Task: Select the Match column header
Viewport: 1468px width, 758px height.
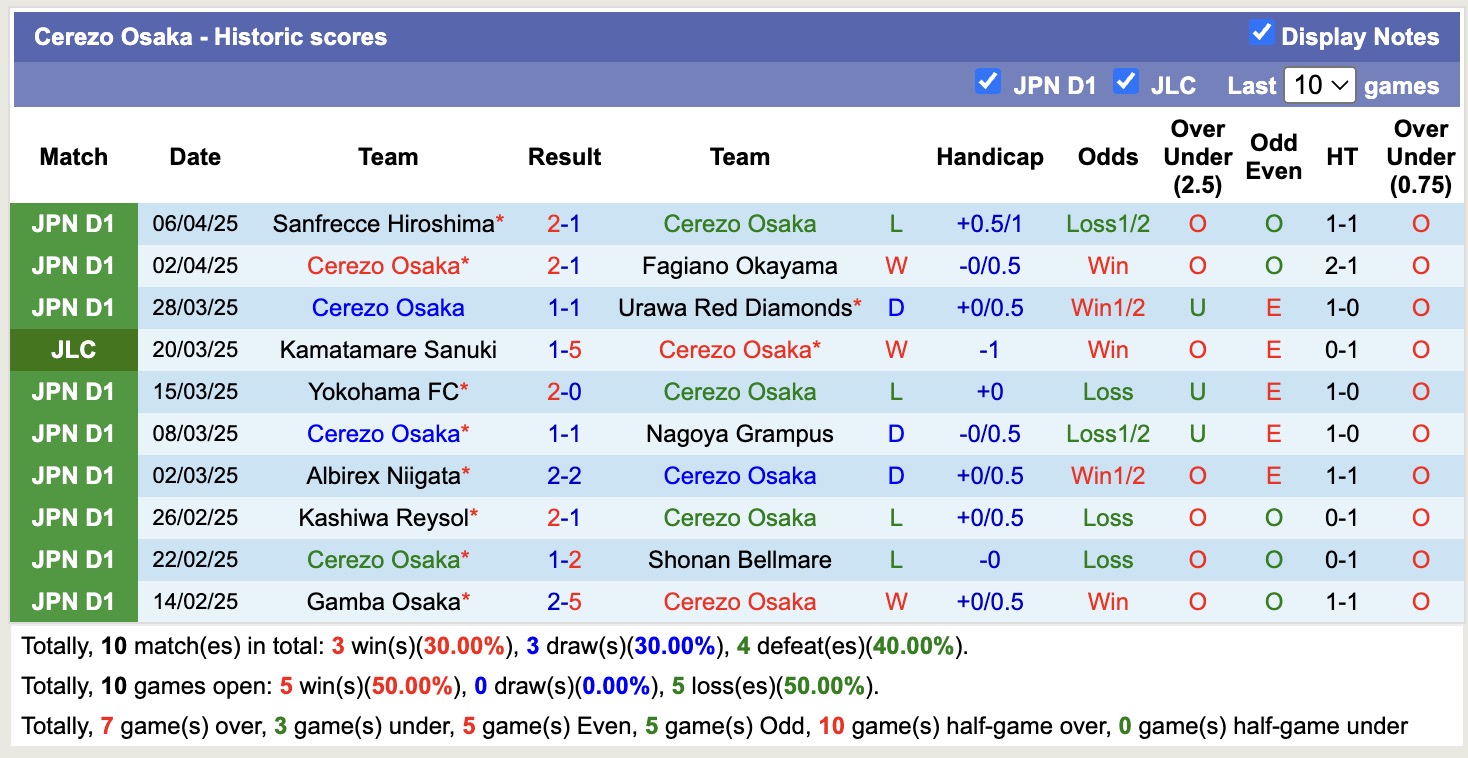Action: (73, 157)
